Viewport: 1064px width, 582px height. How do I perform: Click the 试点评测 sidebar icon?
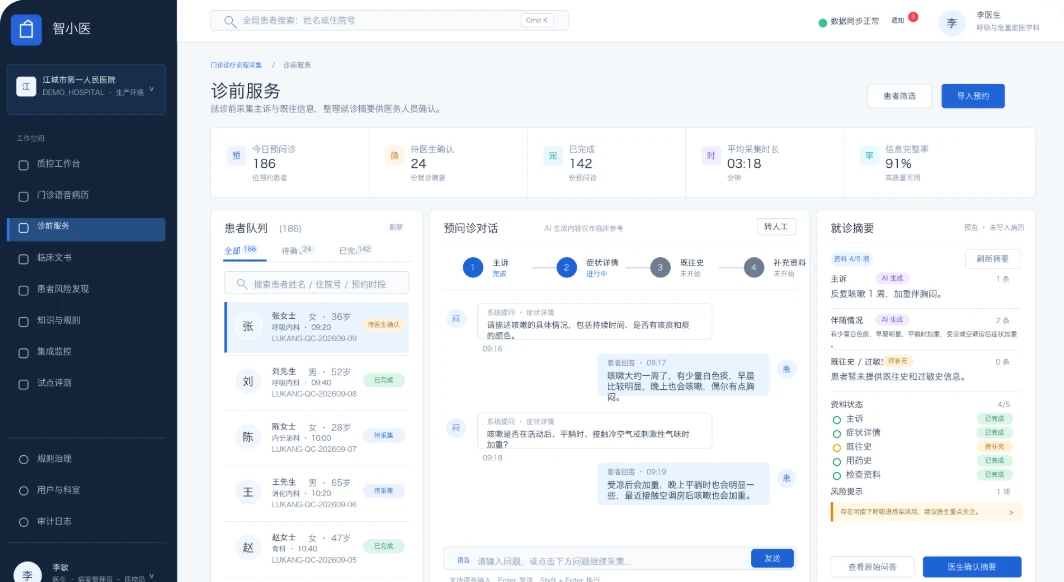click(x=23, y=384)
